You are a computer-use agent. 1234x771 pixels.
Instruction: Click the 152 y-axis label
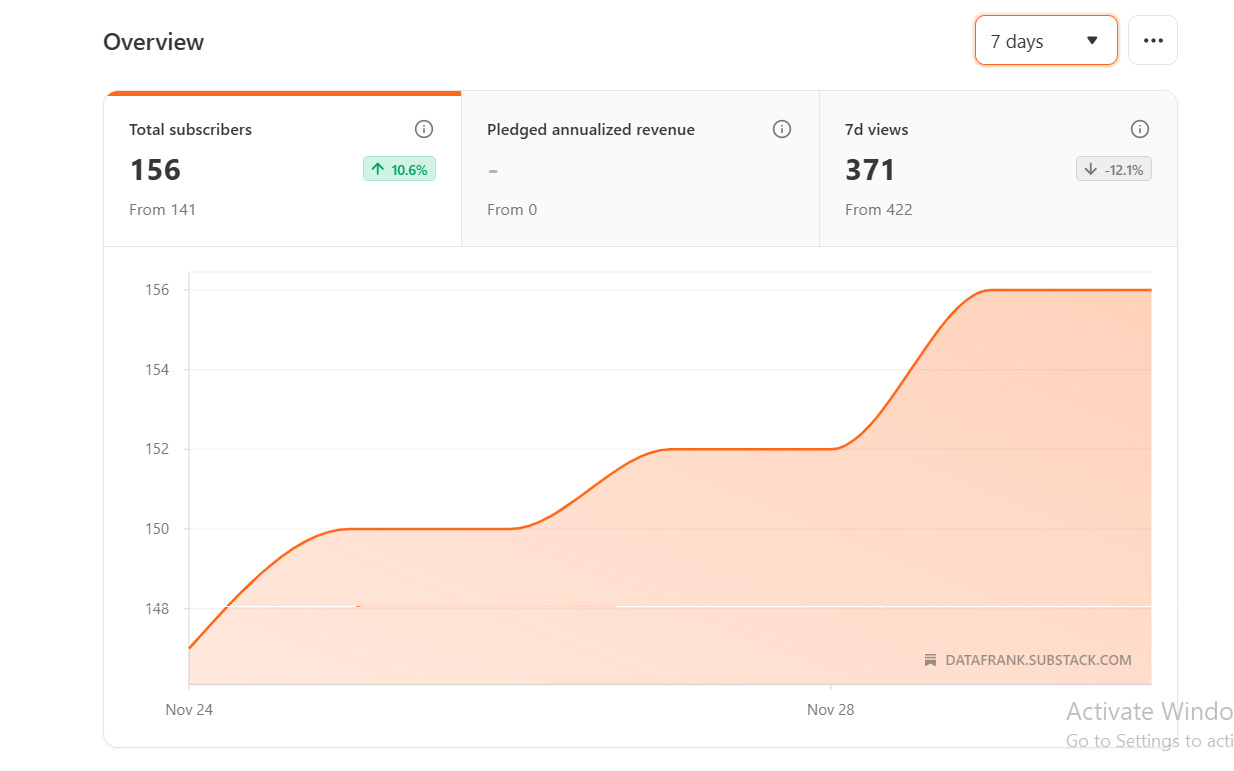point(157,449)
